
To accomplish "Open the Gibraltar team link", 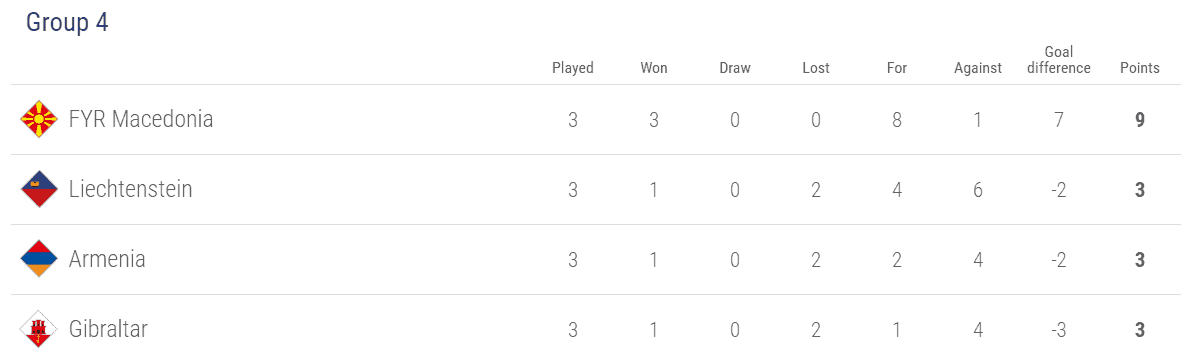I will coord(108,329).
